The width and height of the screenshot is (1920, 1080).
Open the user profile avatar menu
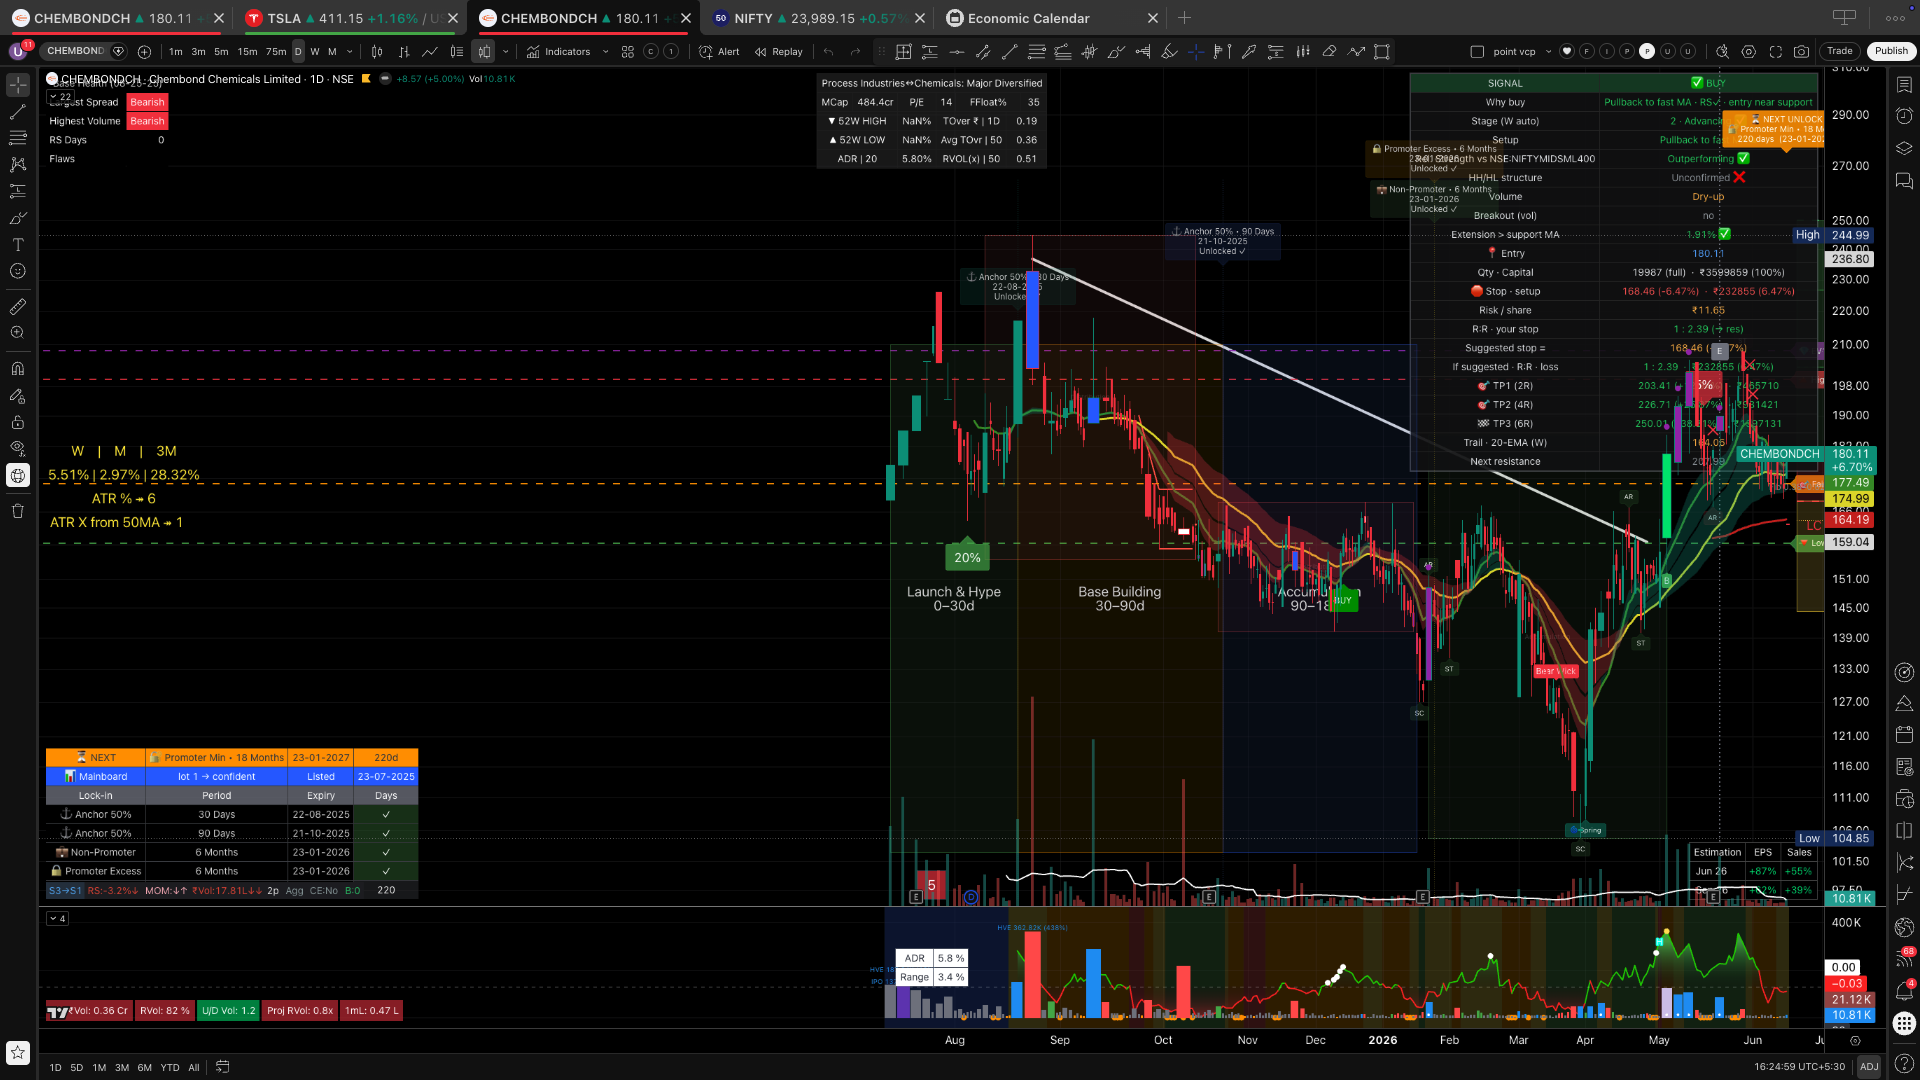tap(18, 51)
